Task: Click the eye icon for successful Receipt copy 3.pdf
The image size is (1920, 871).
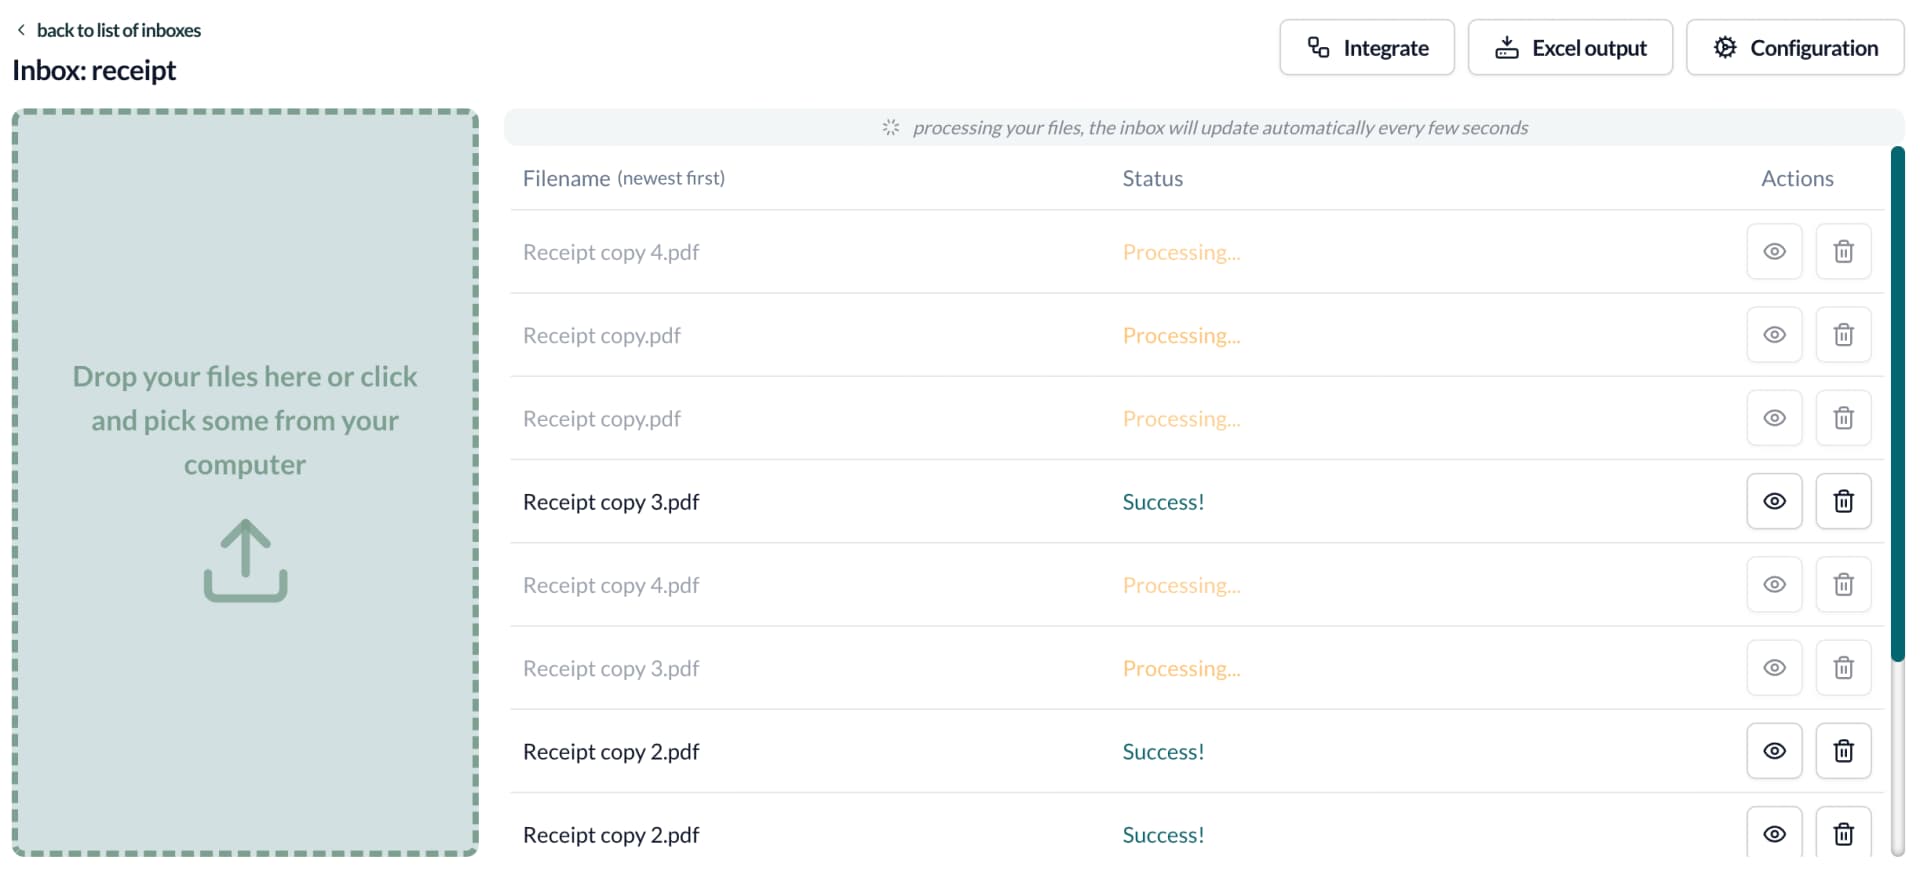Action: (x=1774, y=501)
